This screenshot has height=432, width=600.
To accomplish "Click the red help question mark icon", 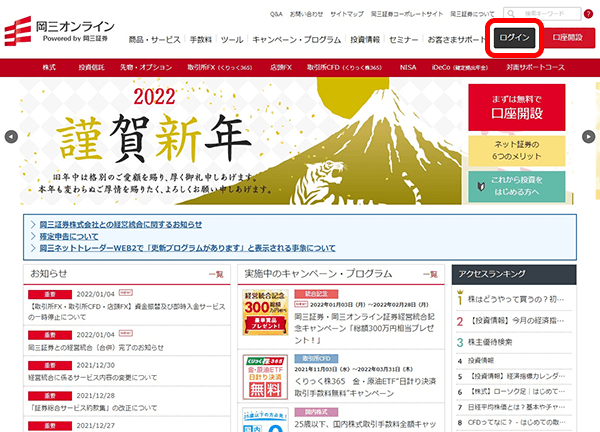I will click(588, 14).
